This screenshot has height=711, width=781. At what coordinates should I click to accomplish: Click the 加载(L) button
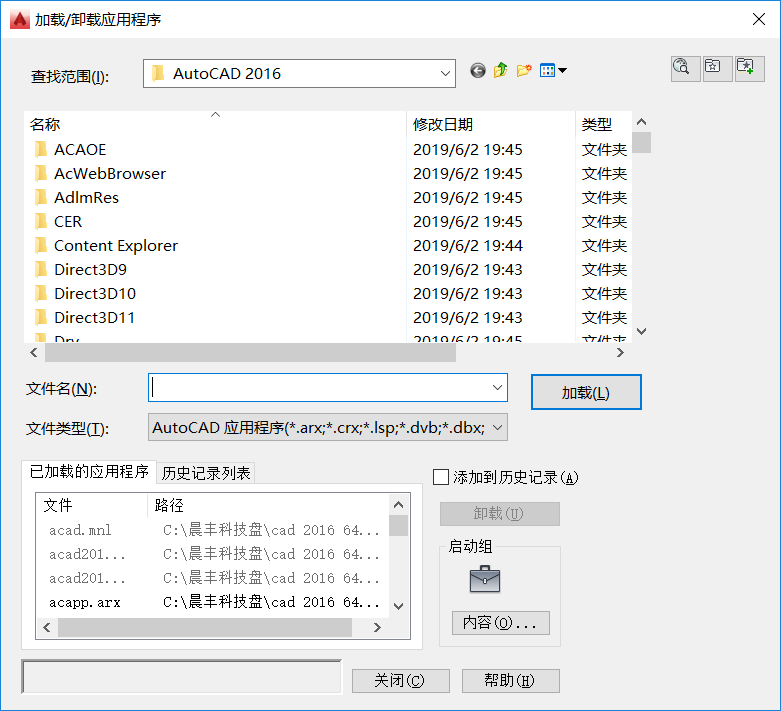tap(586, 392)
